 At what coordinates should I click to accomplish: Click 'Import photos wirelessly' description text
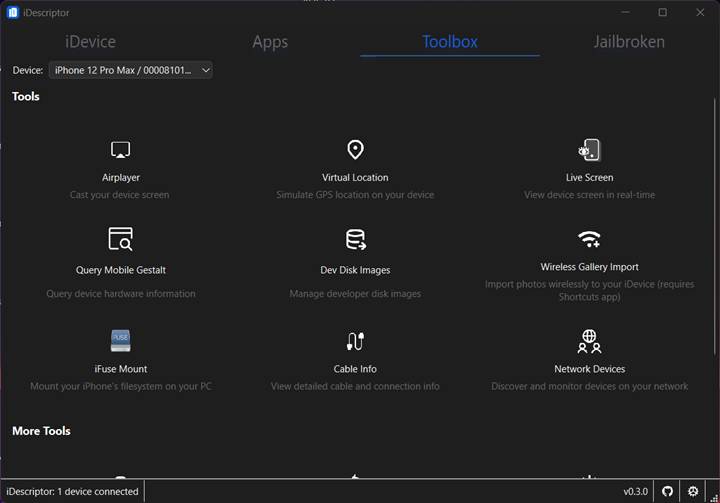589,290
